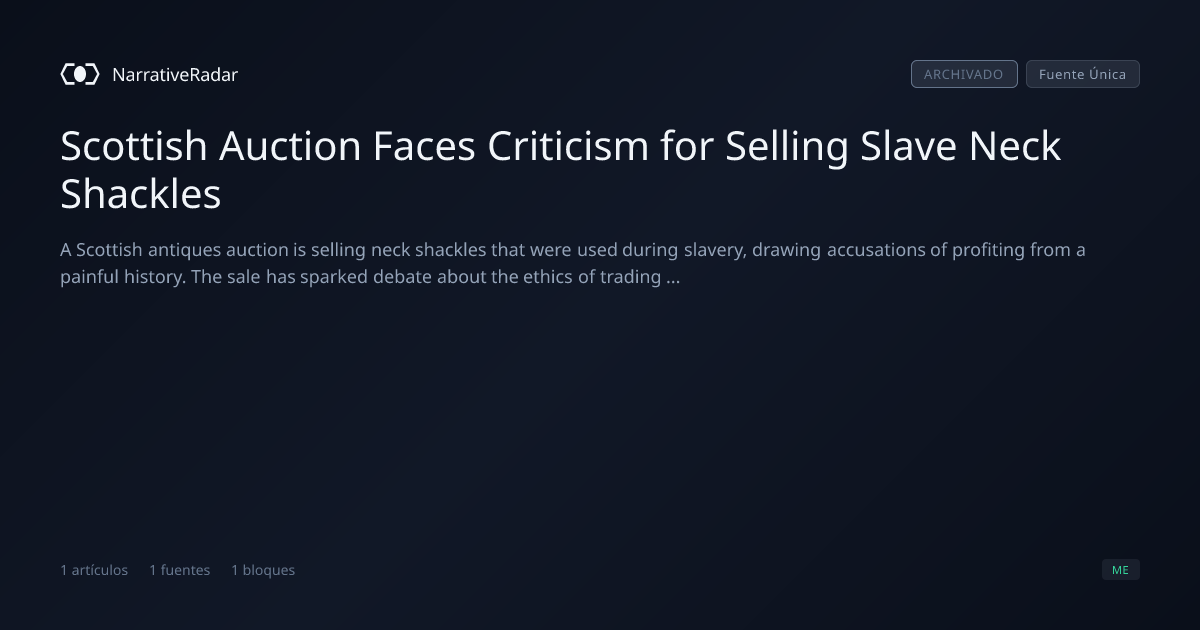Click the Fuente Única tag
The width and height of the screenshot is (1200, 630).
coord(1082,74)
